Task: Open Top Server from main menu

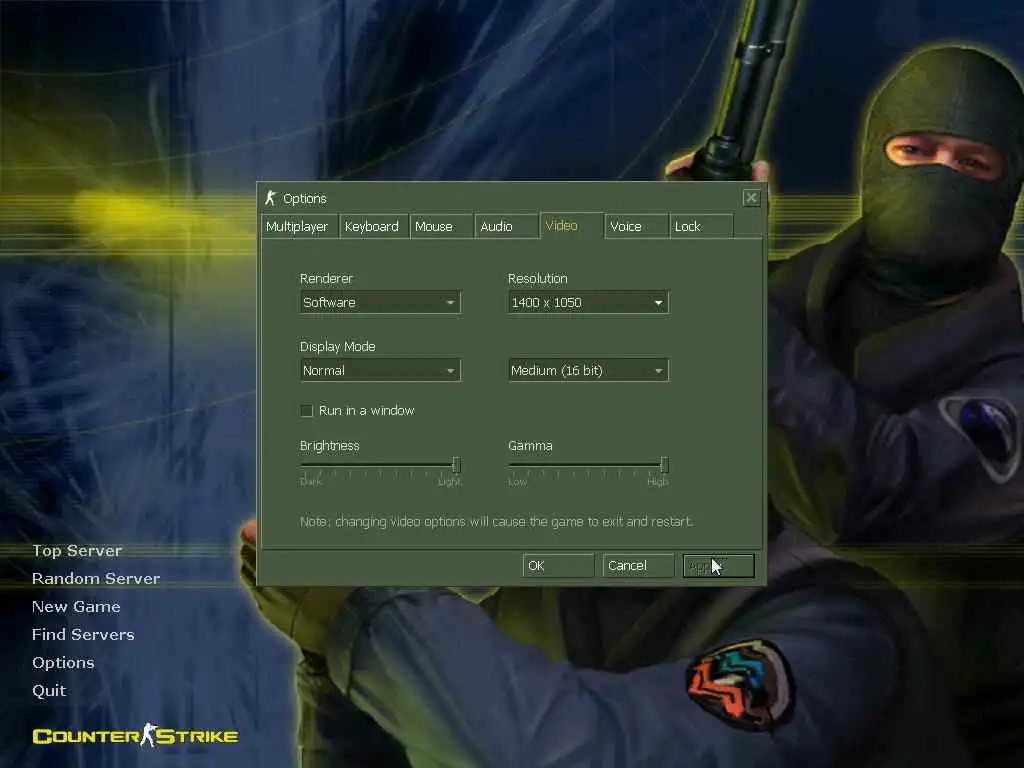Action: (77, 551)
